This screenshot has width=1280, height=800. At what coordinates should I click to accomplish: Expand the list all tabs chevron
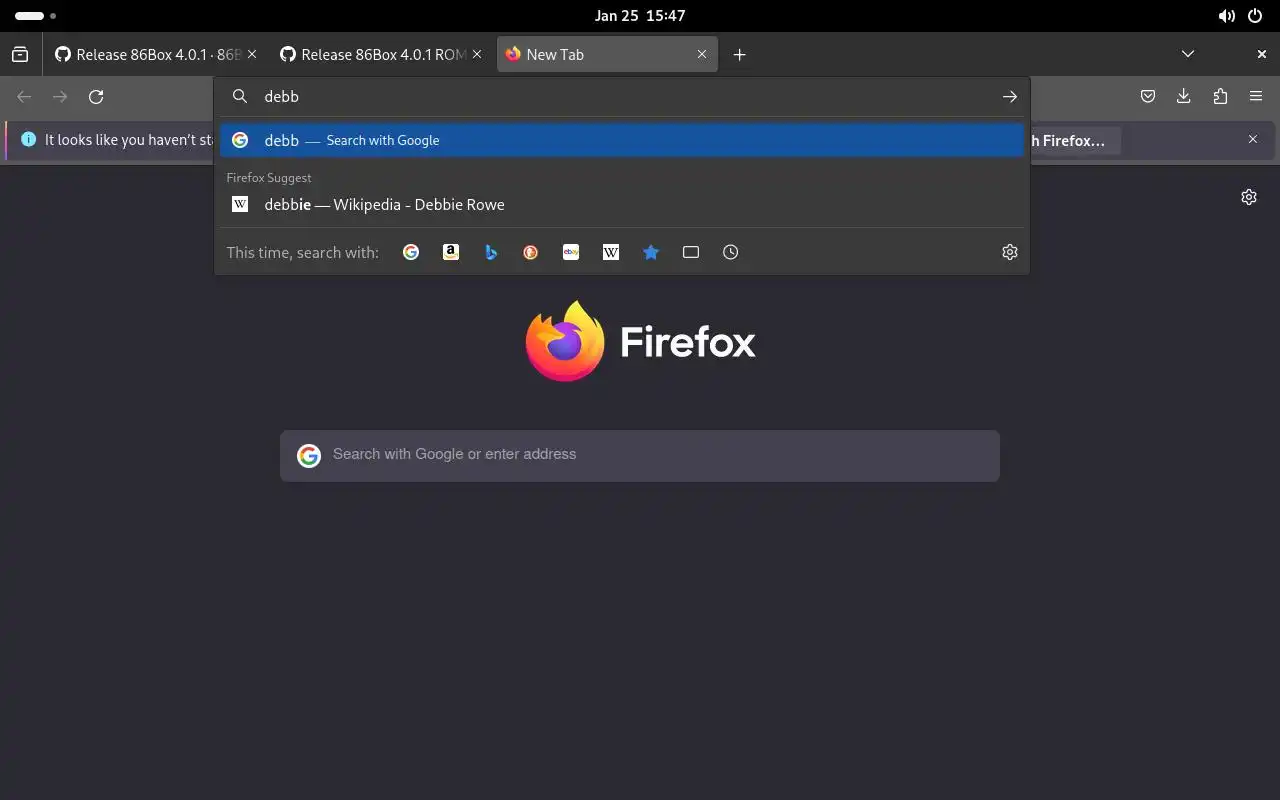point(1188,54)
